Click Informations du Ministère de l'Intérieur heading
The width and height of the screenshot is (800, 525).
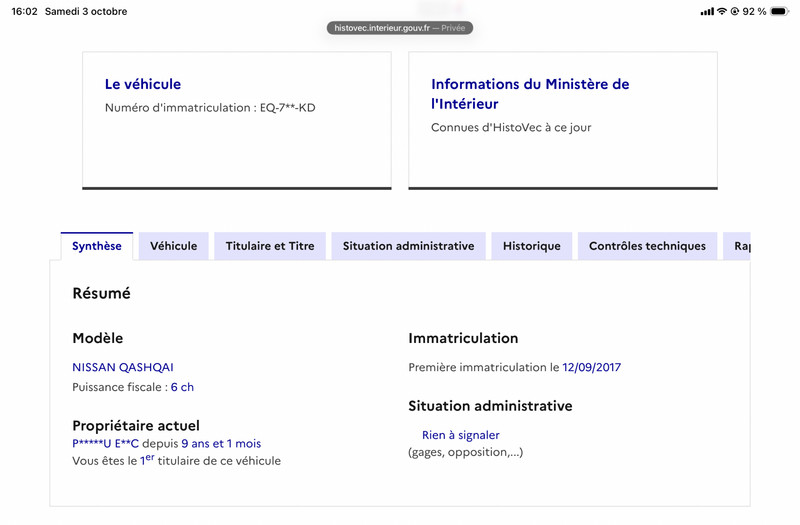(530, 94)
